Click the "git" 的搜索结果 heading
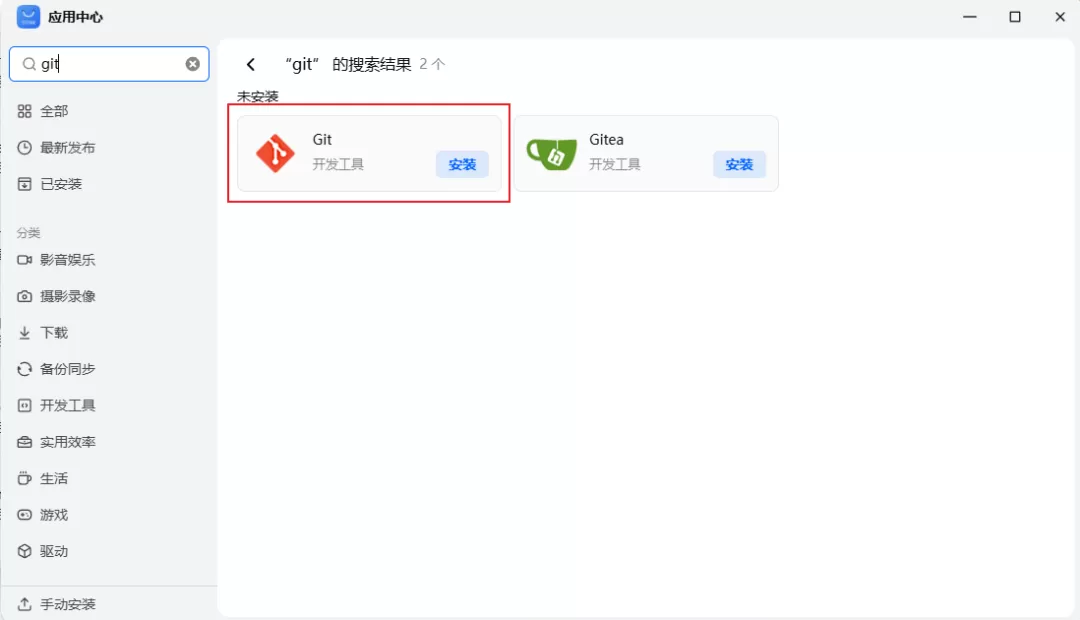 [349, 65]
